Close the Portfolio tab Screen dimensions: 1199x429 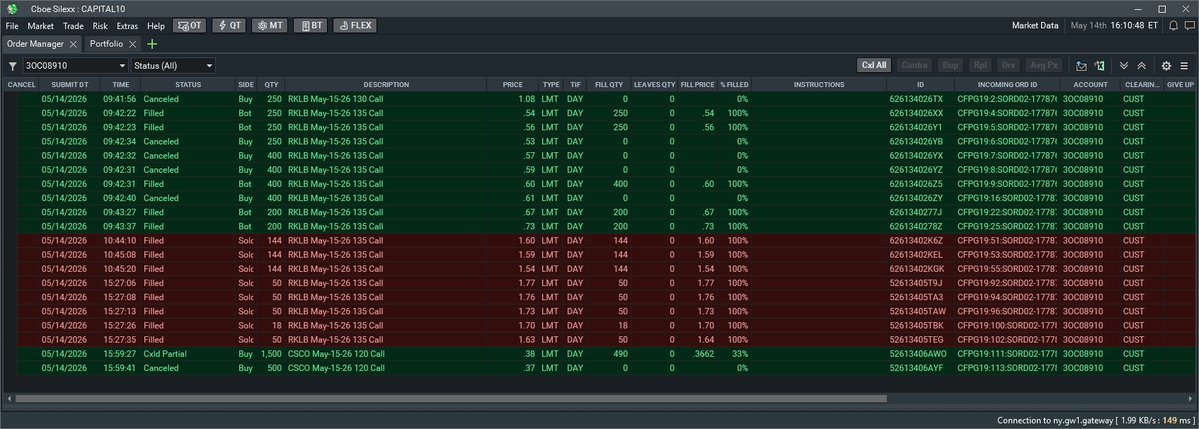[133, 44]
